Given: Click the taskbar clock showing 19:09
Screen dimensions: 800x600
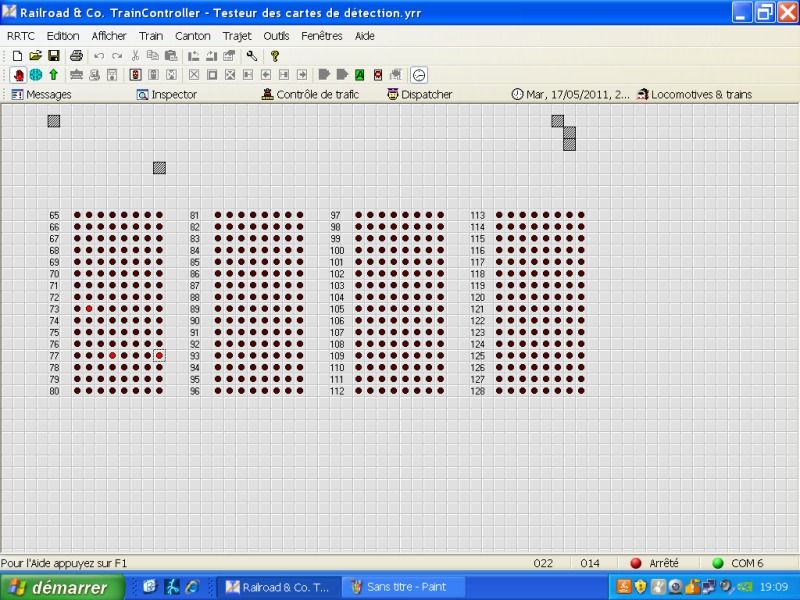Looking at the screenshot, I should (774, 587).
